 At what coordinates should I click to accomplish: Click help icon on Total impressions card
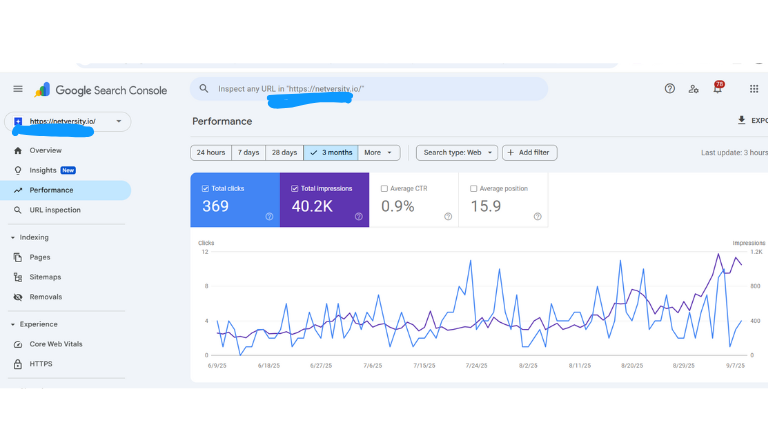pos(359,216)
